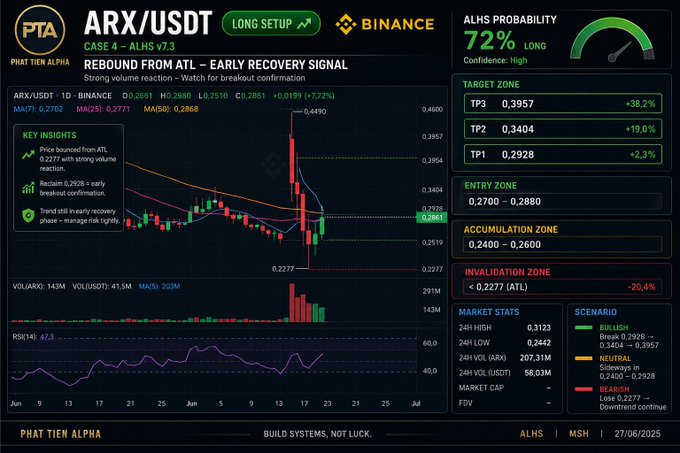Click the 'Confidence: High' text

coord(495,60)
